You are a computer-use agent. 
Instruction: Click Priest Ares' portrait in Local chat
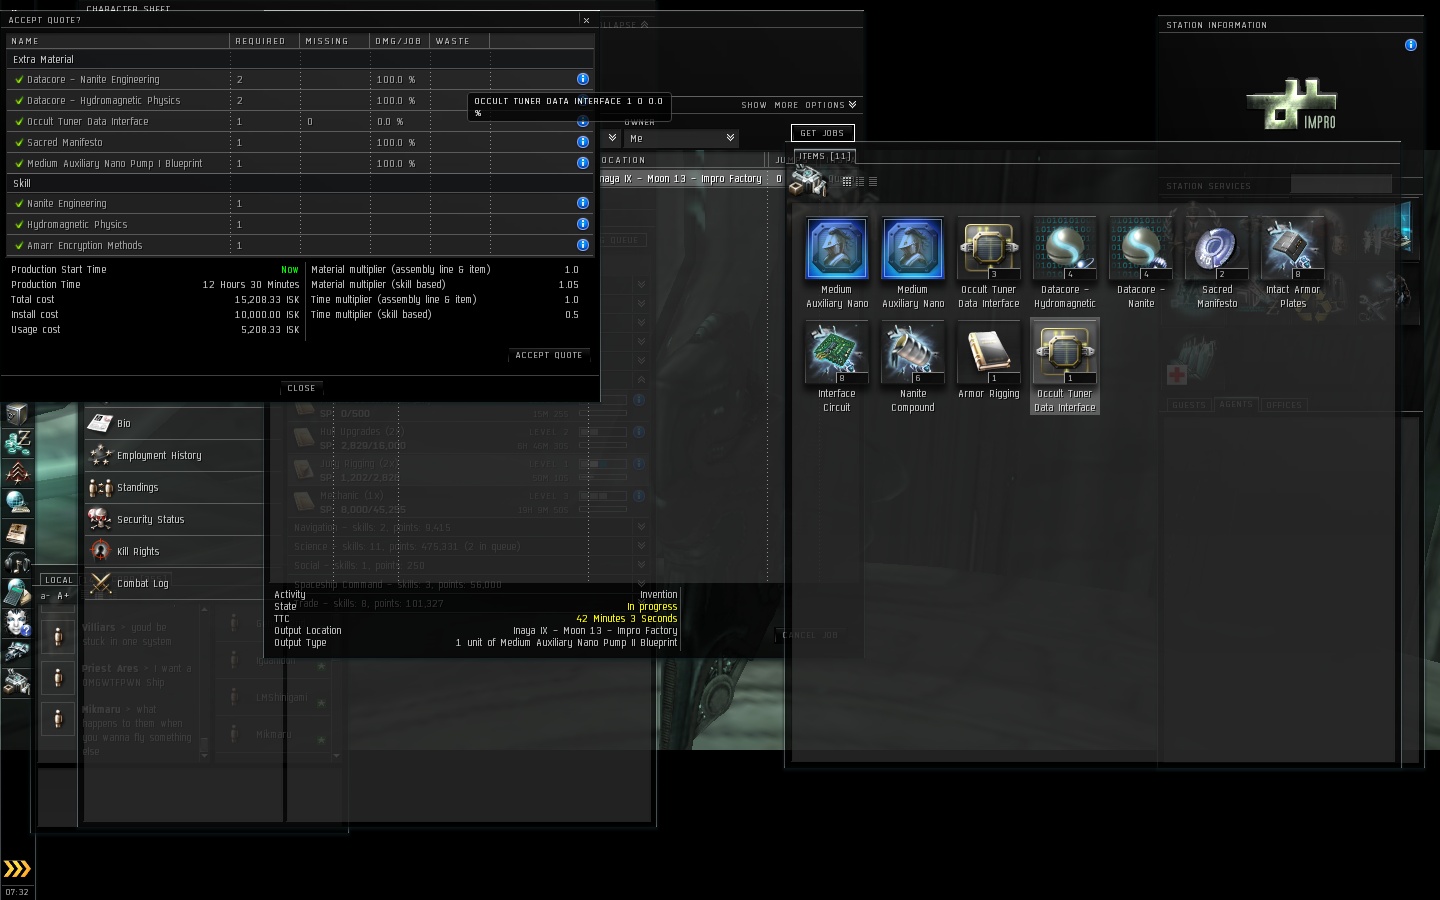(x=58, y=677)
